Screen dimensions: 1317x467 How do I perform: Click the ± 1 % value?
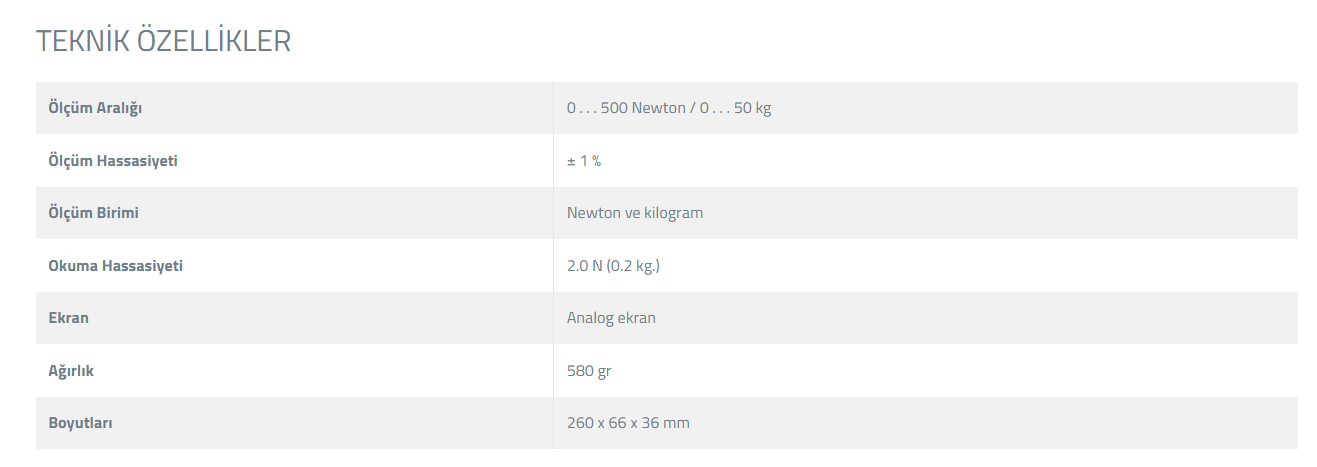(584, 160)
